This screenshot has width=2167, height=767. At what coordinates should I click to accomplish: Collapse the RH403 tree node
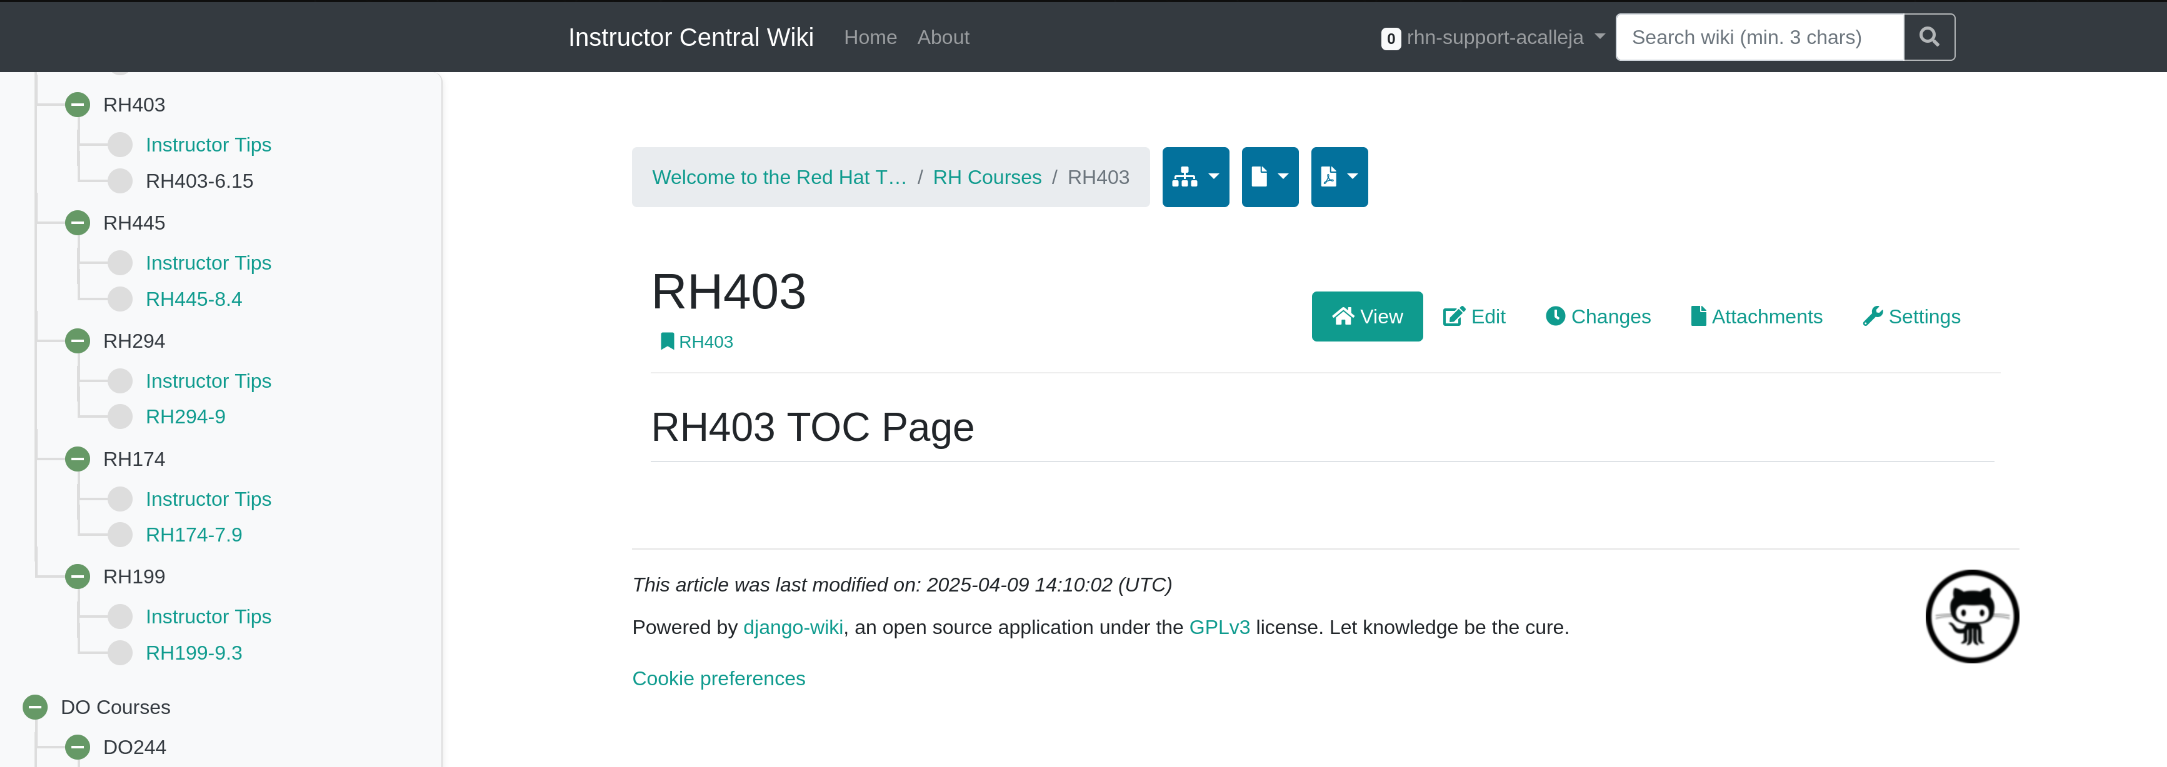point(77,104)
